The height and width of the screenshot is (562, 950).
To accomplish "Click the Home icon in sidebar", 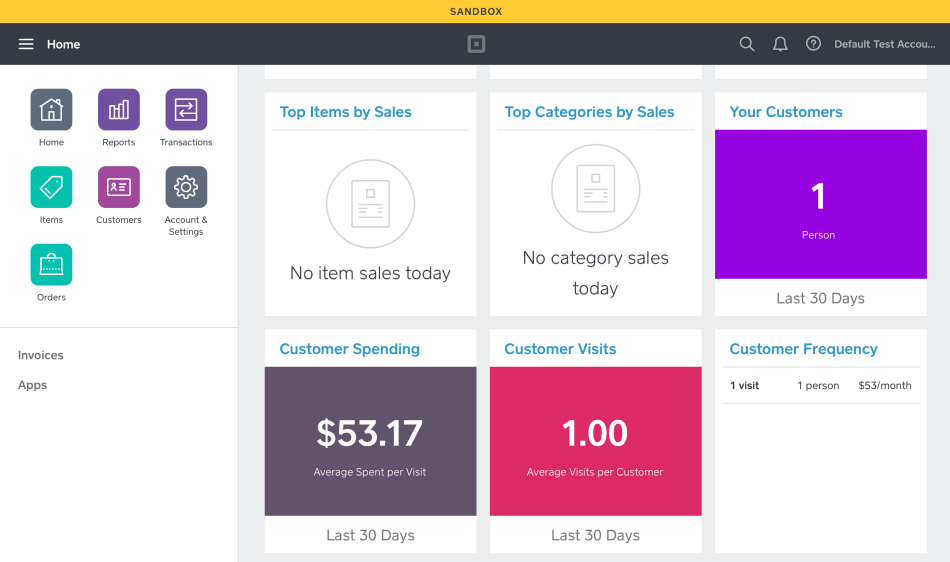I will pyautogui.click(x=51, y=110).
